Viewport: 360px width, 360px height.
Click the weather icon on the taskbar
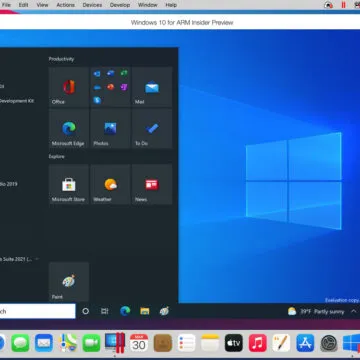(292, 312)
